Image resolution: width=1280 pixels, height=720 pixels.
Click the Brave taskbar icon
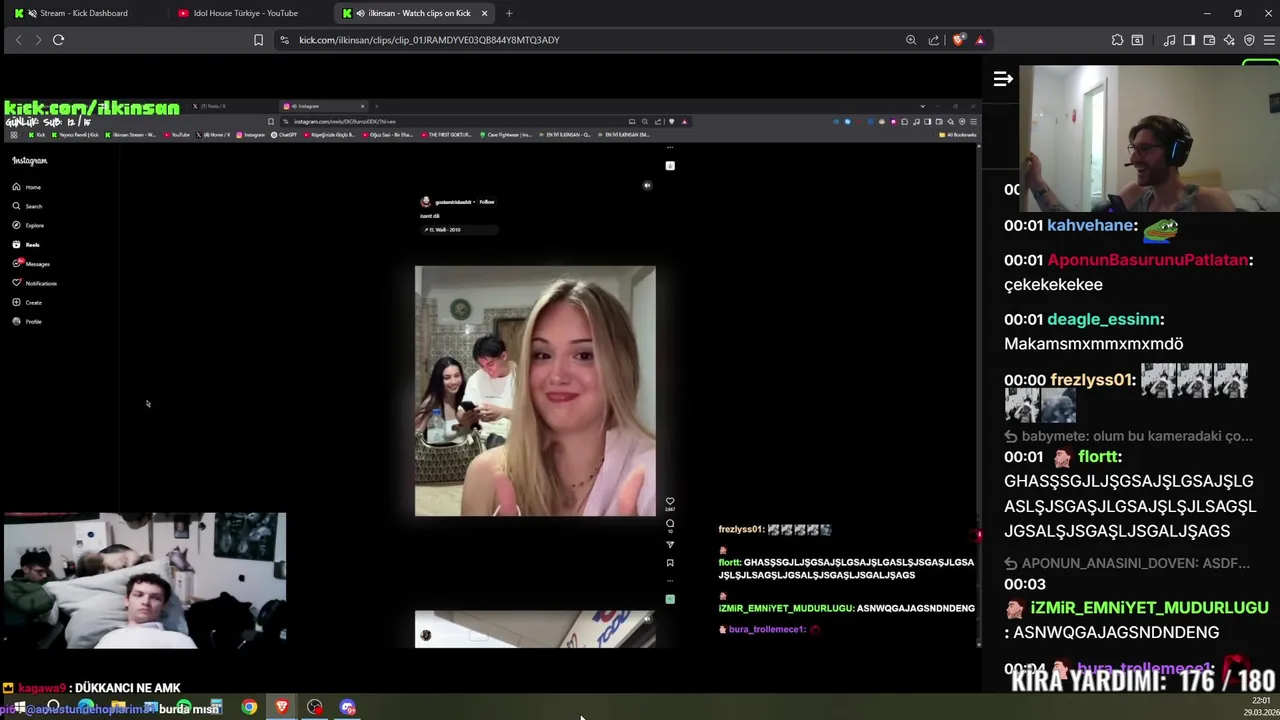coord(282,708)
